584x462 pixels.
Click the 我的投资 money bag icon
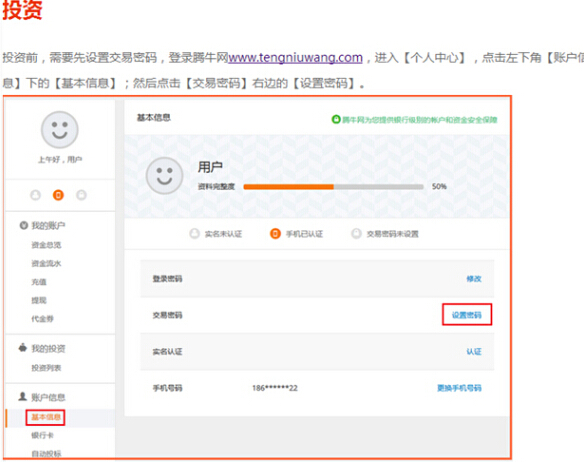(23, 348)
